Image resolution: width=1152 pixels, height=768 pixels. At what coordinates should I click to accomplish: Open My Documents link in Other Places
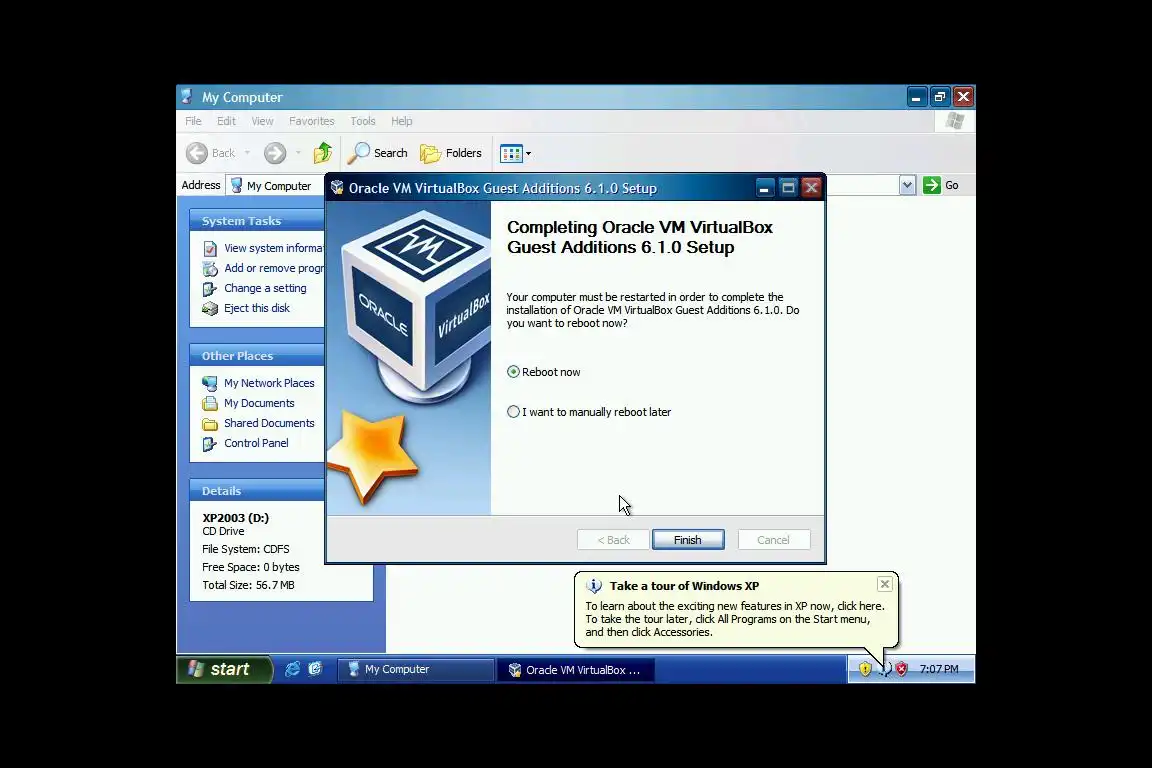(x=259, y=403)
